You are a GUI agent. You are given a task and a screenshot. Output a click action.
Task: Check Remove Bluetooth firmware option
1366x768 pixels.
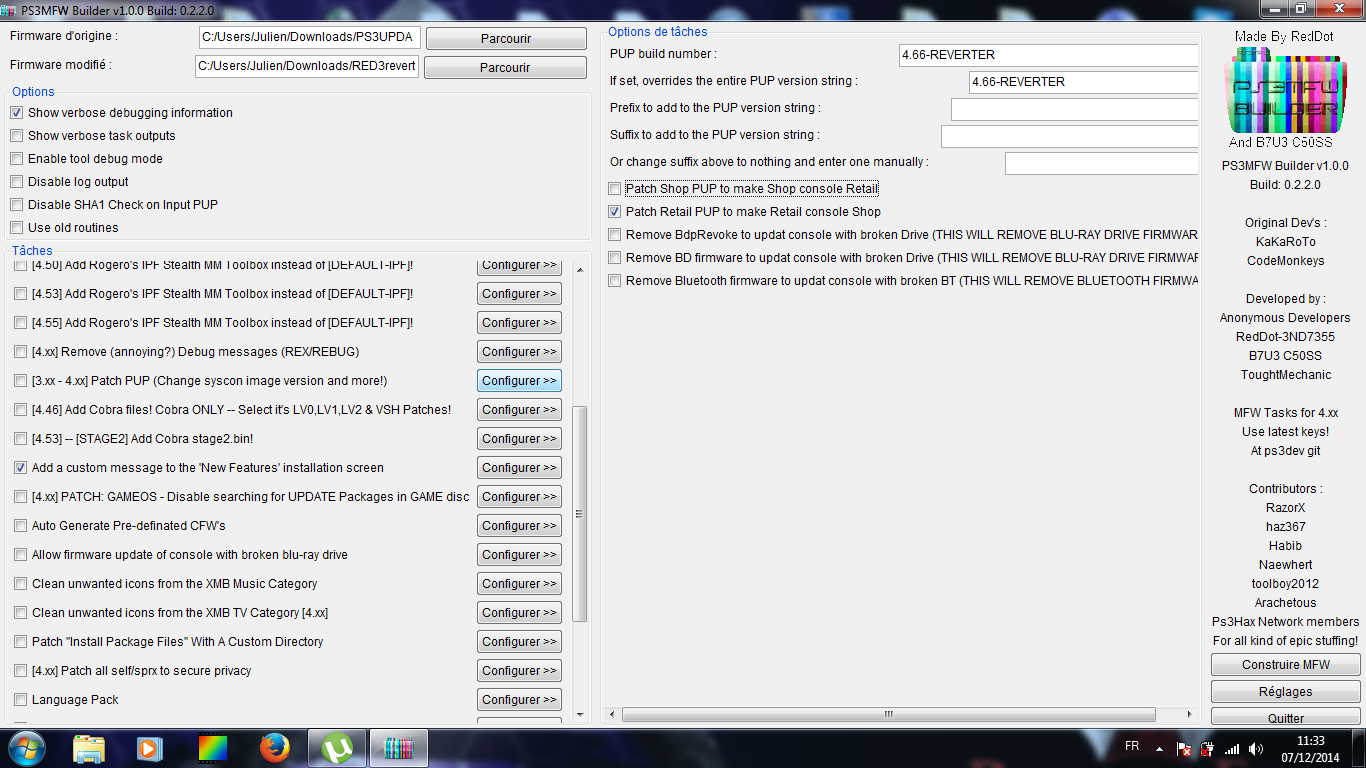coord(614,281)
